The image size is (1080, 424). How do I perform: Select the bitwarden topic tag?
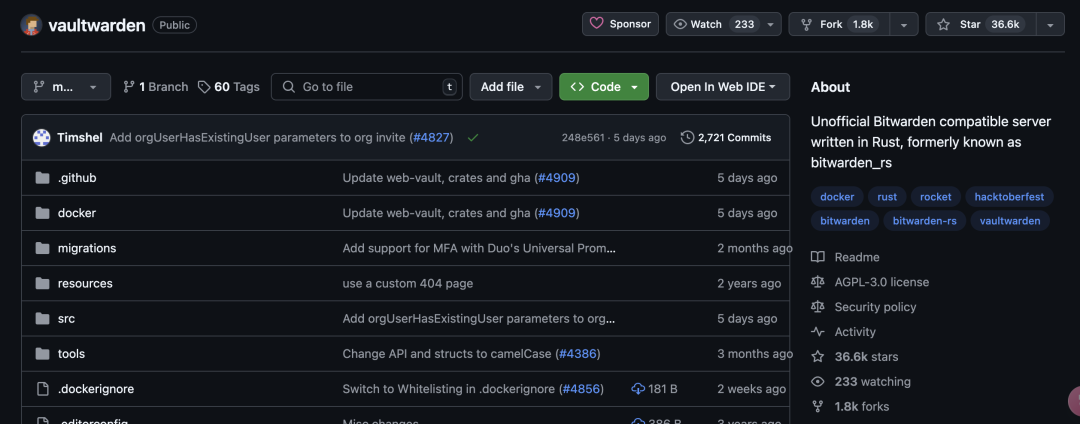844,221
